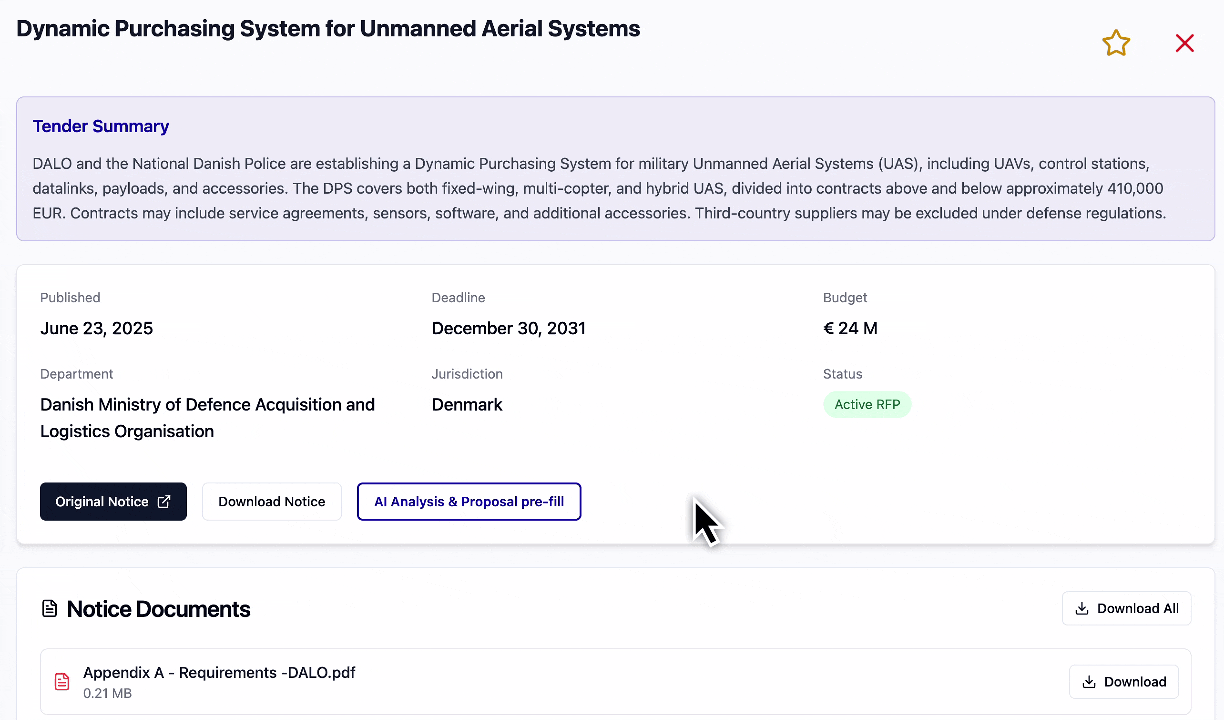Click Download label for Appendix A
This screenshot has height=720, width=1224.
[x=1135, y=682]
